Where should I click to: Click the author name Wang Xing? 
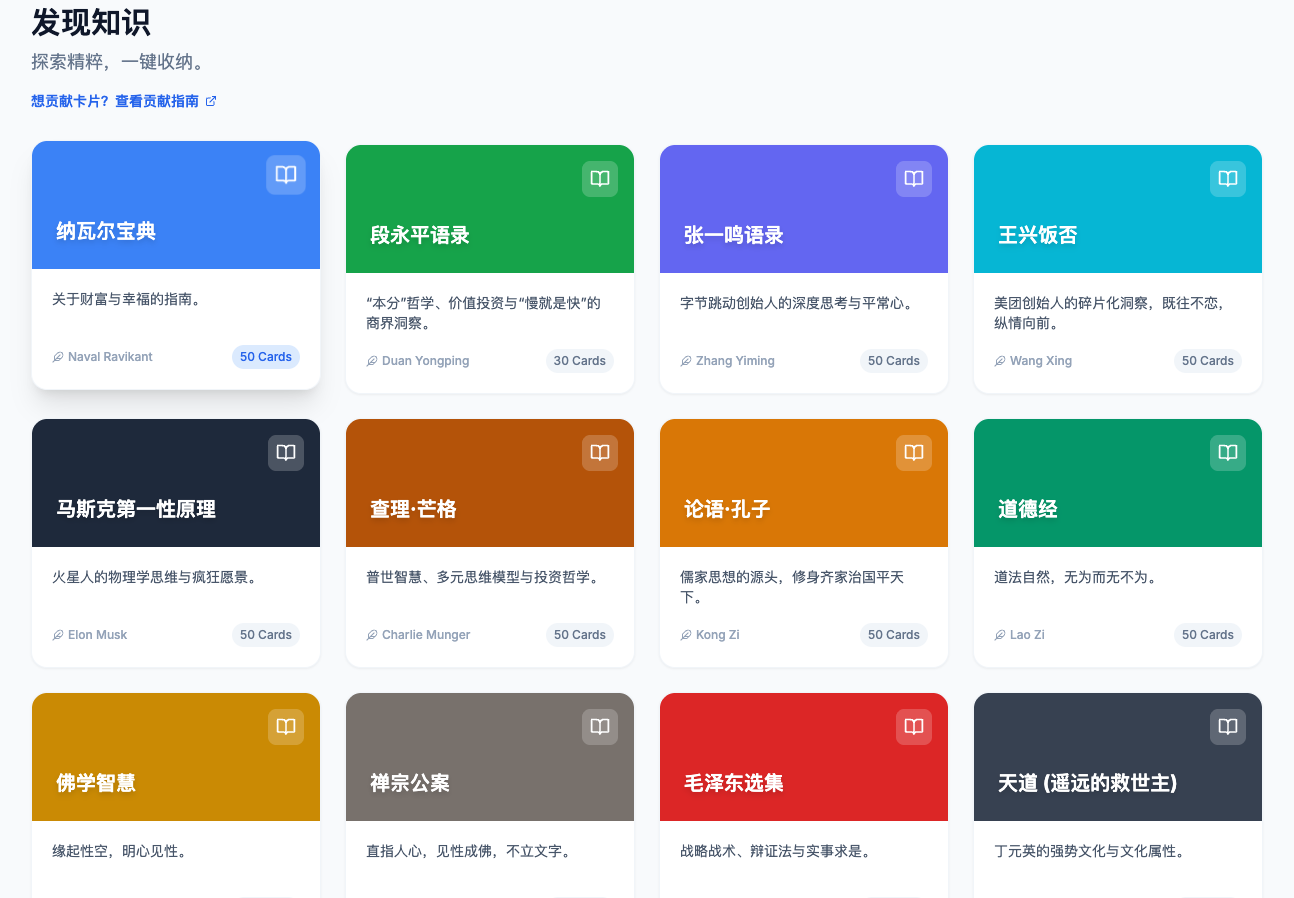(1041, 361)
